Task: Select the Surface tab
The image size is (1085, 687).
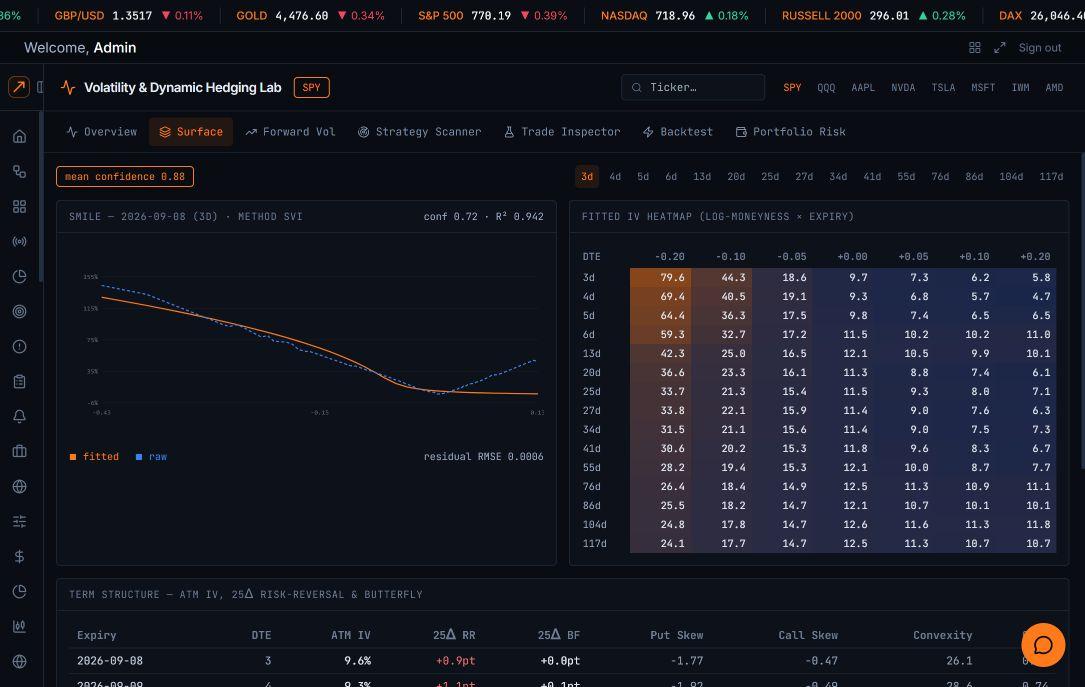Action: (x=191, y=131)
